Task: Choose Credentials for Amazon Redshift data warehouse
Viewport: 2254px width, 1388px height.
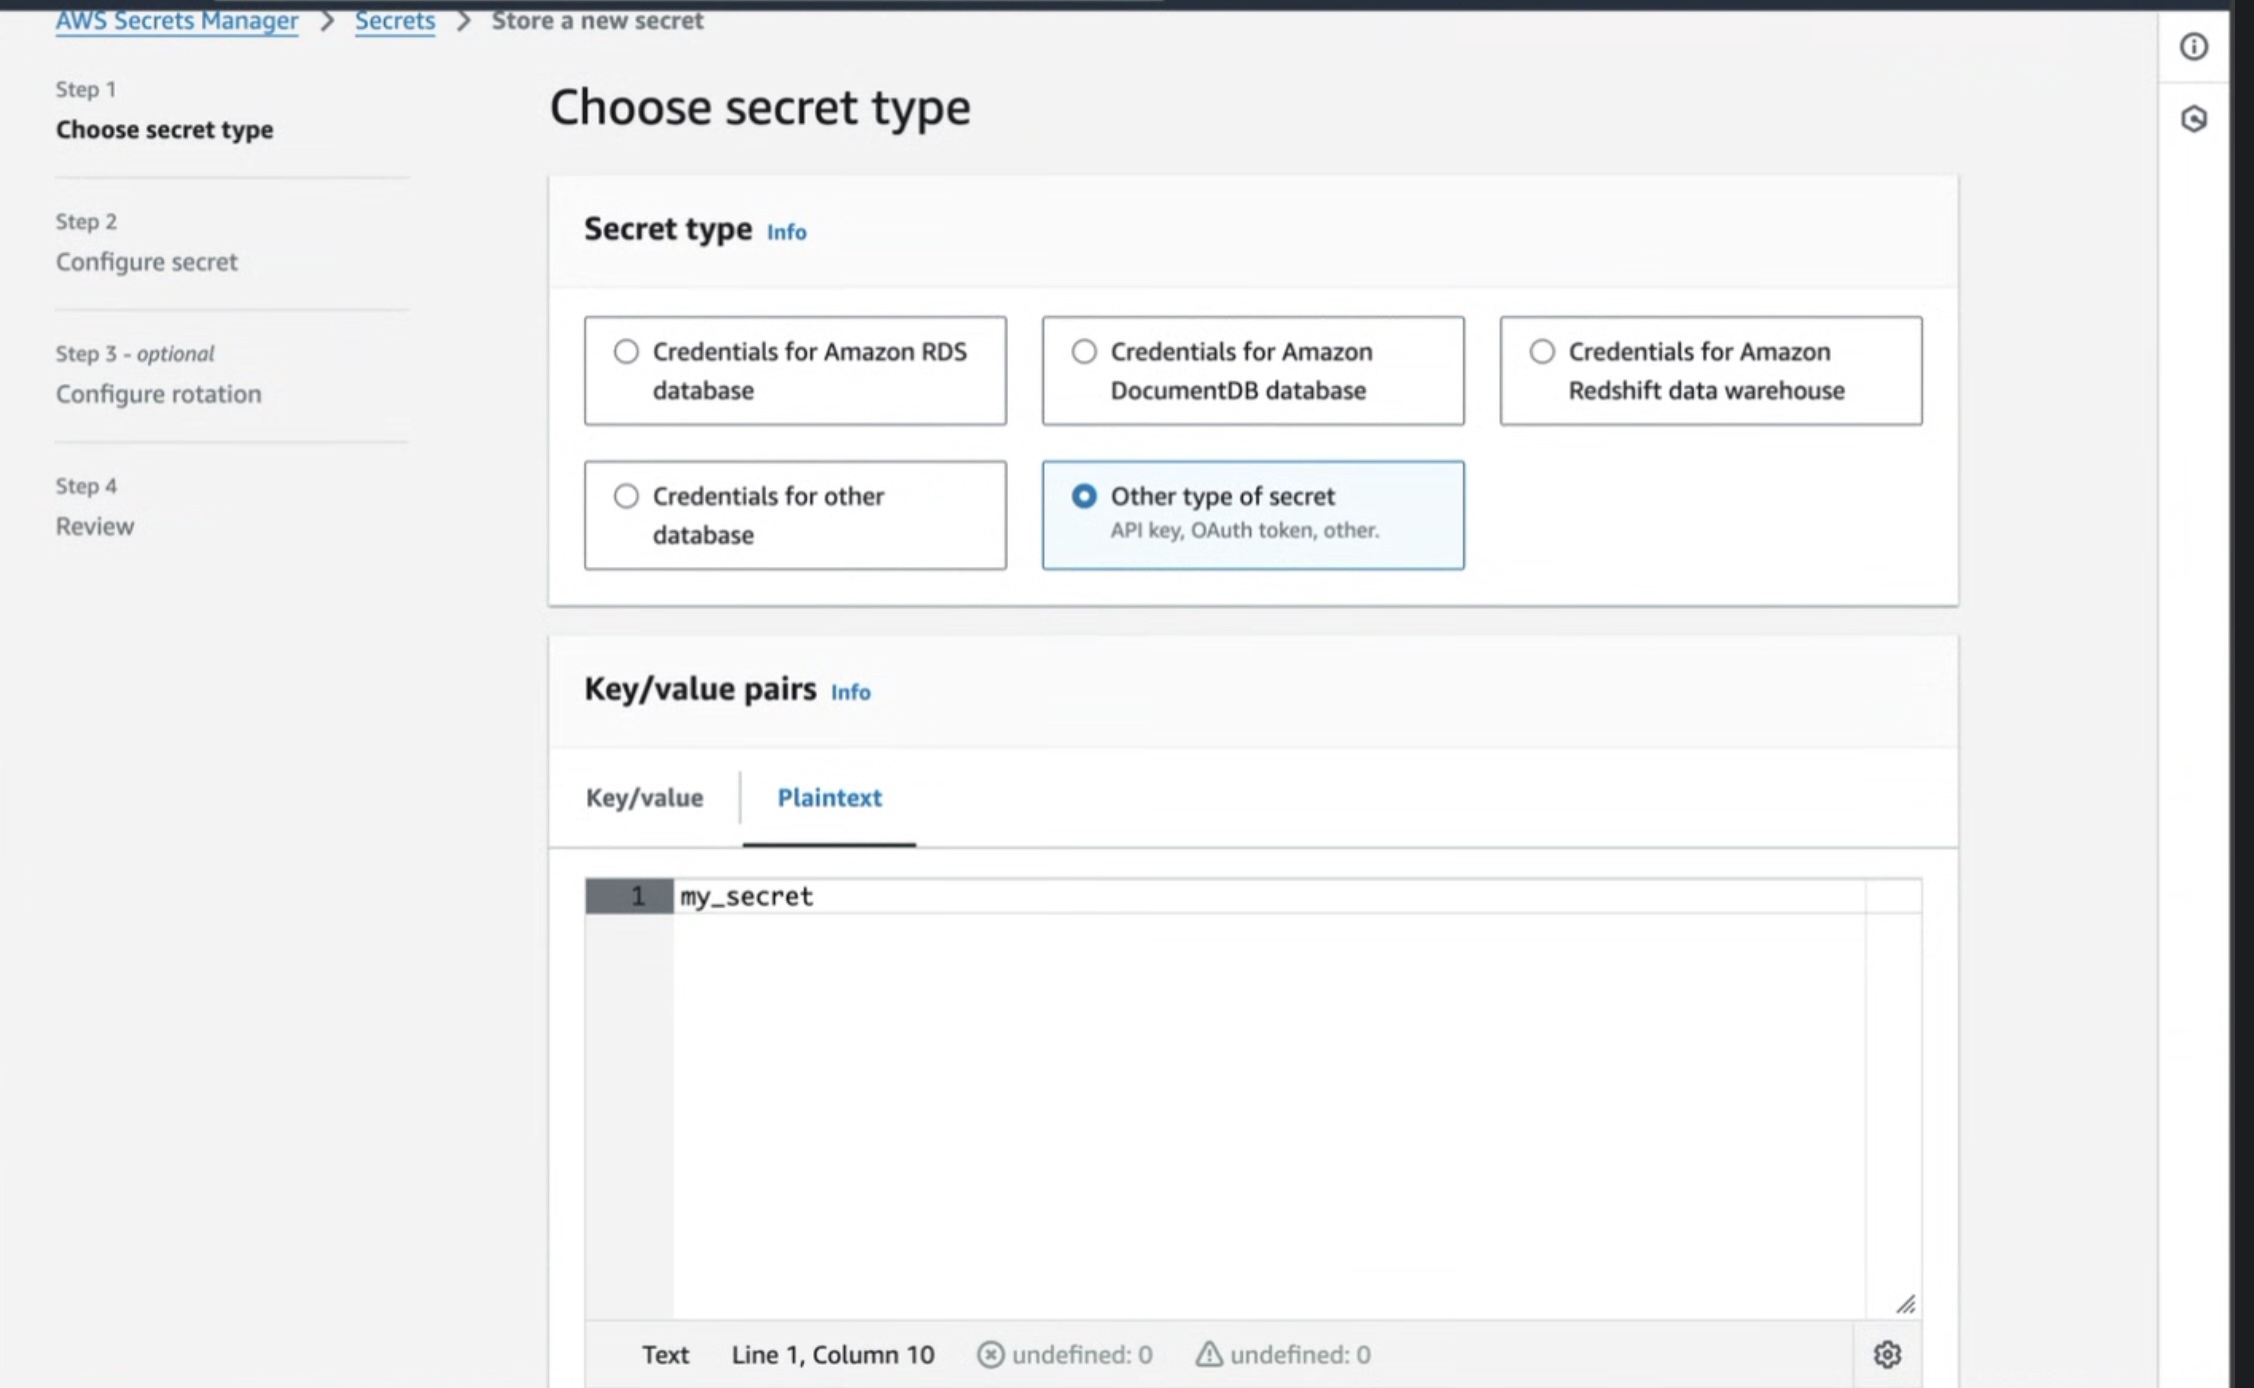Action: click(x=1710, y=371)
